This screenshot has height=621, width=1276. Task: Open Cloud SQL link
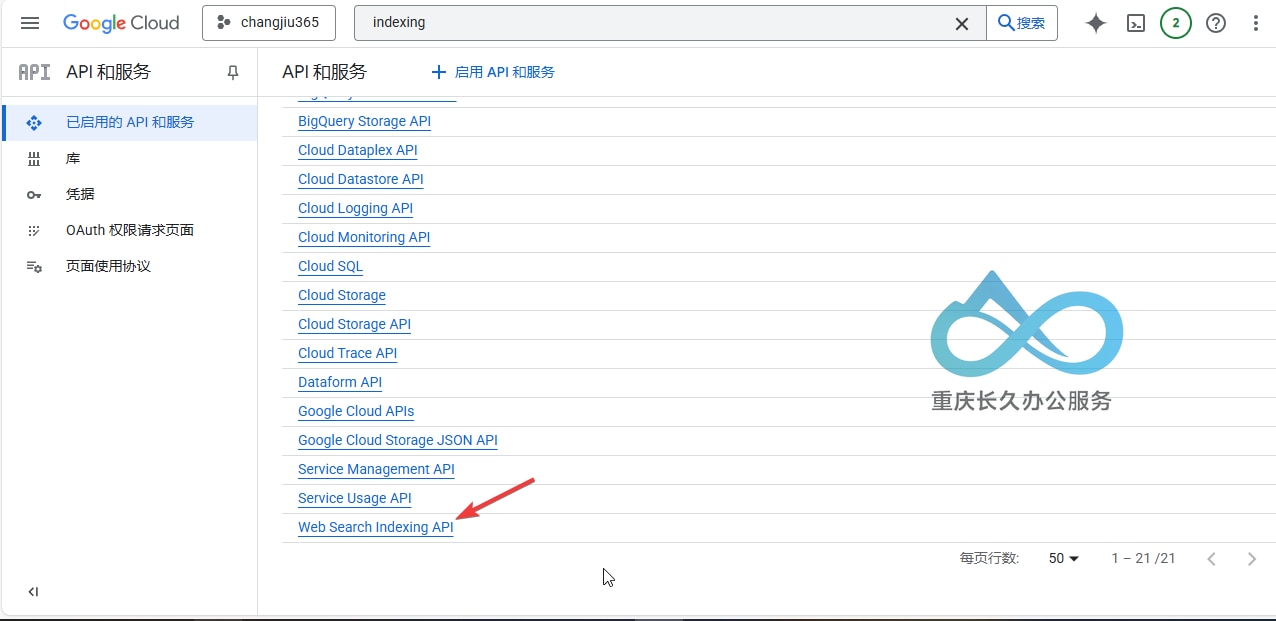pyautogui.click(x=330, y=266)
